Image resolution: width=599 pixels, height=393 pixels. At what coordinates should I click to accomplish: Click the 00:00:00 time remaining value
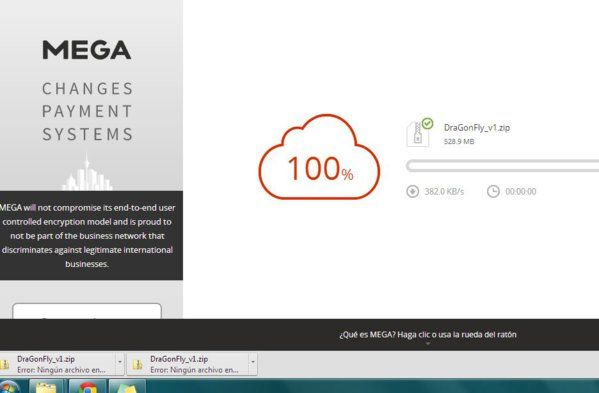pos(521,191)
